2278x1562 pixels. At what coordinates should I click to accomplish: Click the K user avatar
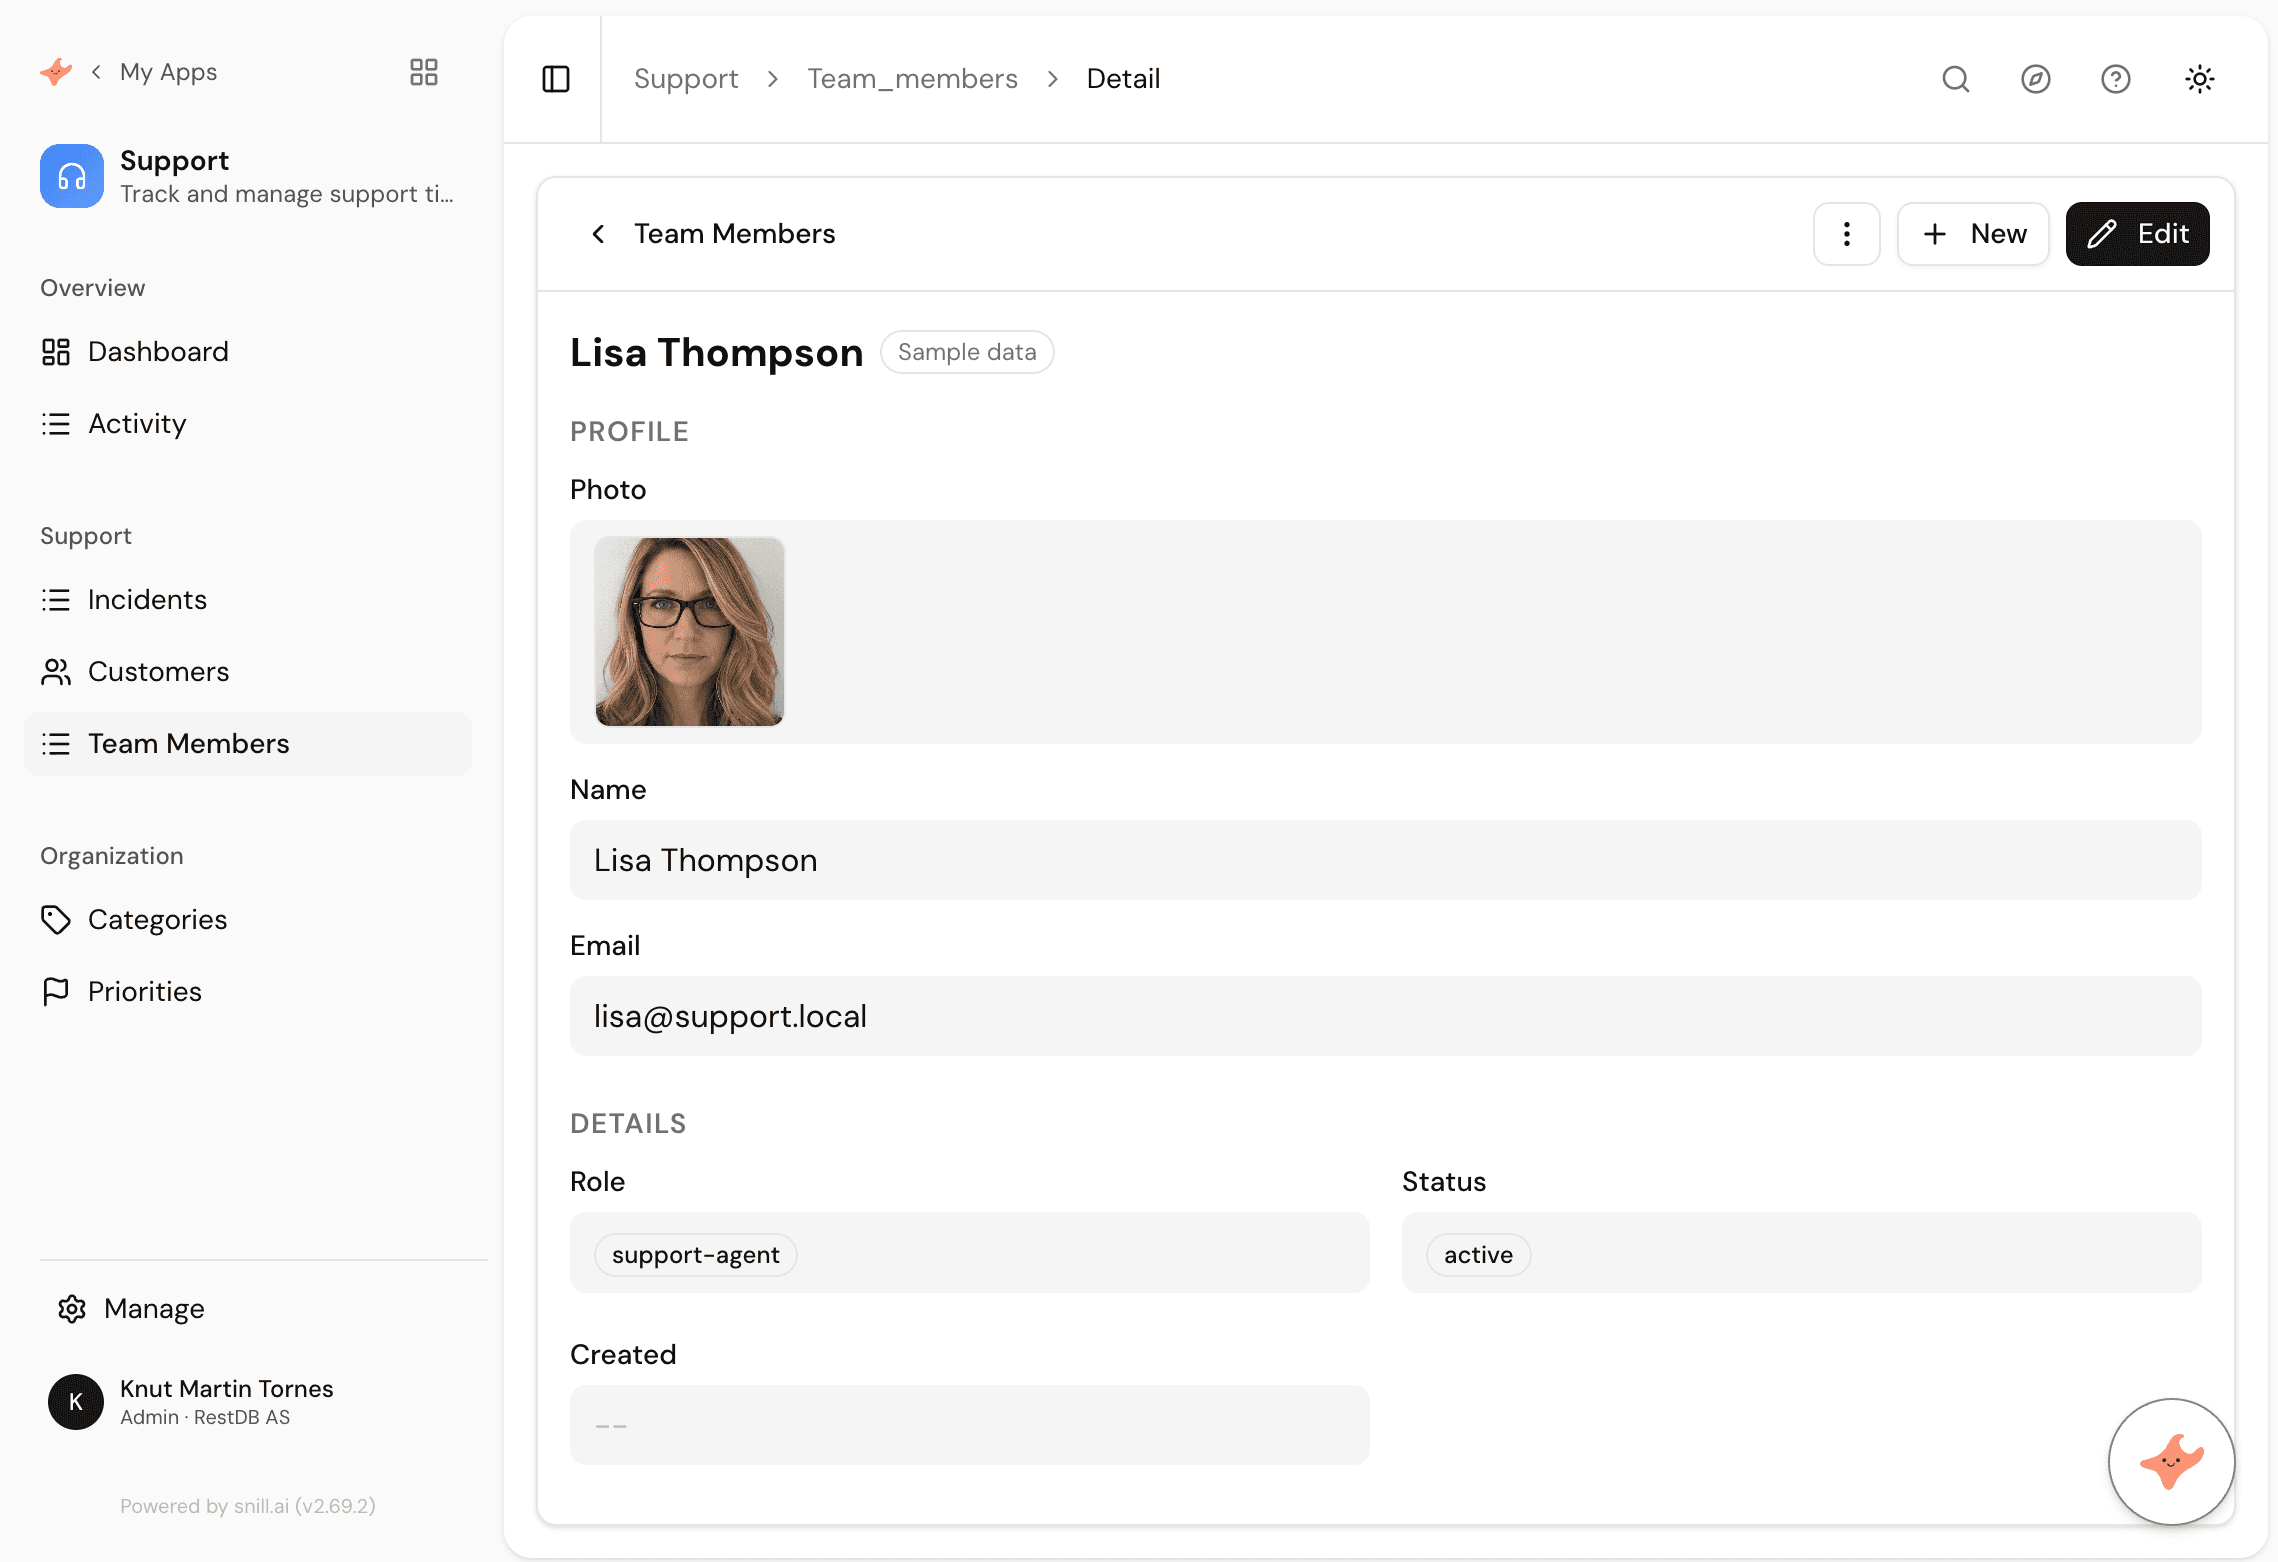pyautogui.click(x=76, y=1402)
